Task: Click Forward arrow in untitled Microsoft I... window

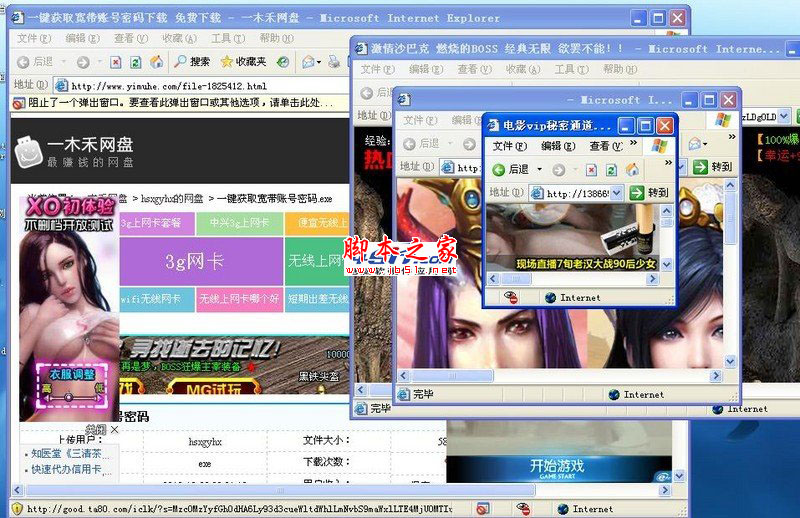Action: coord(469,144)
